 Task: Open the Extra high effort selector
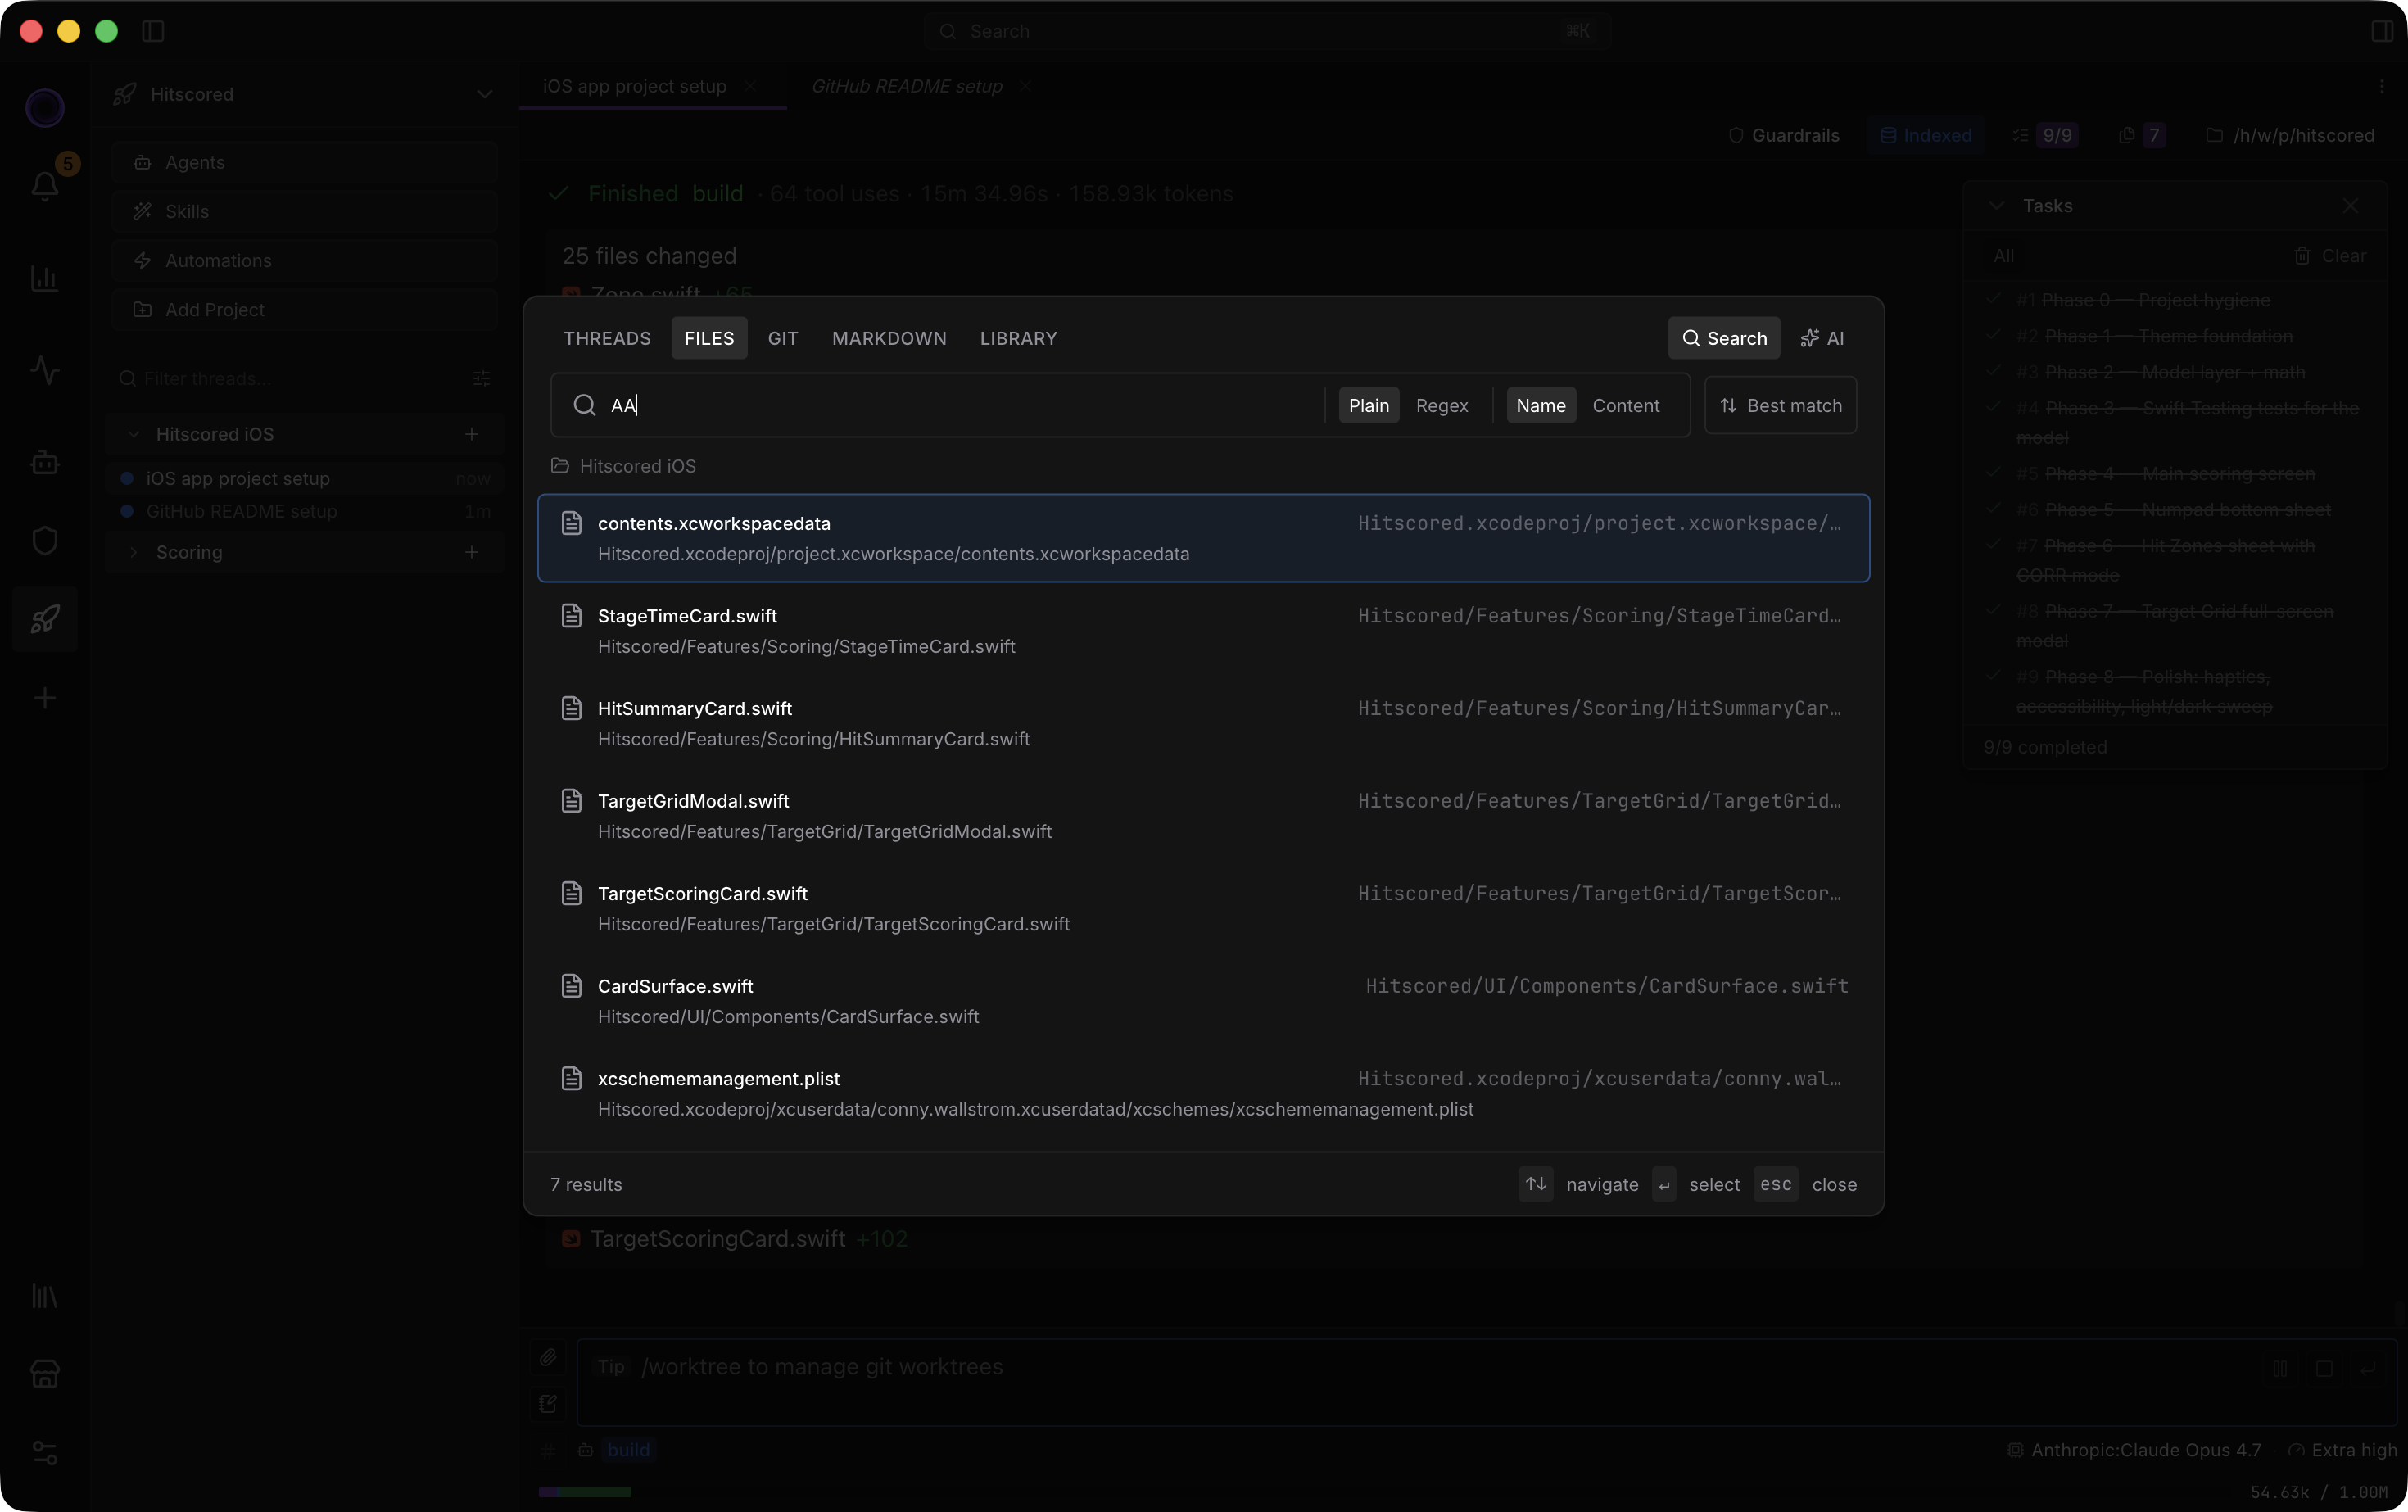2343,1450
